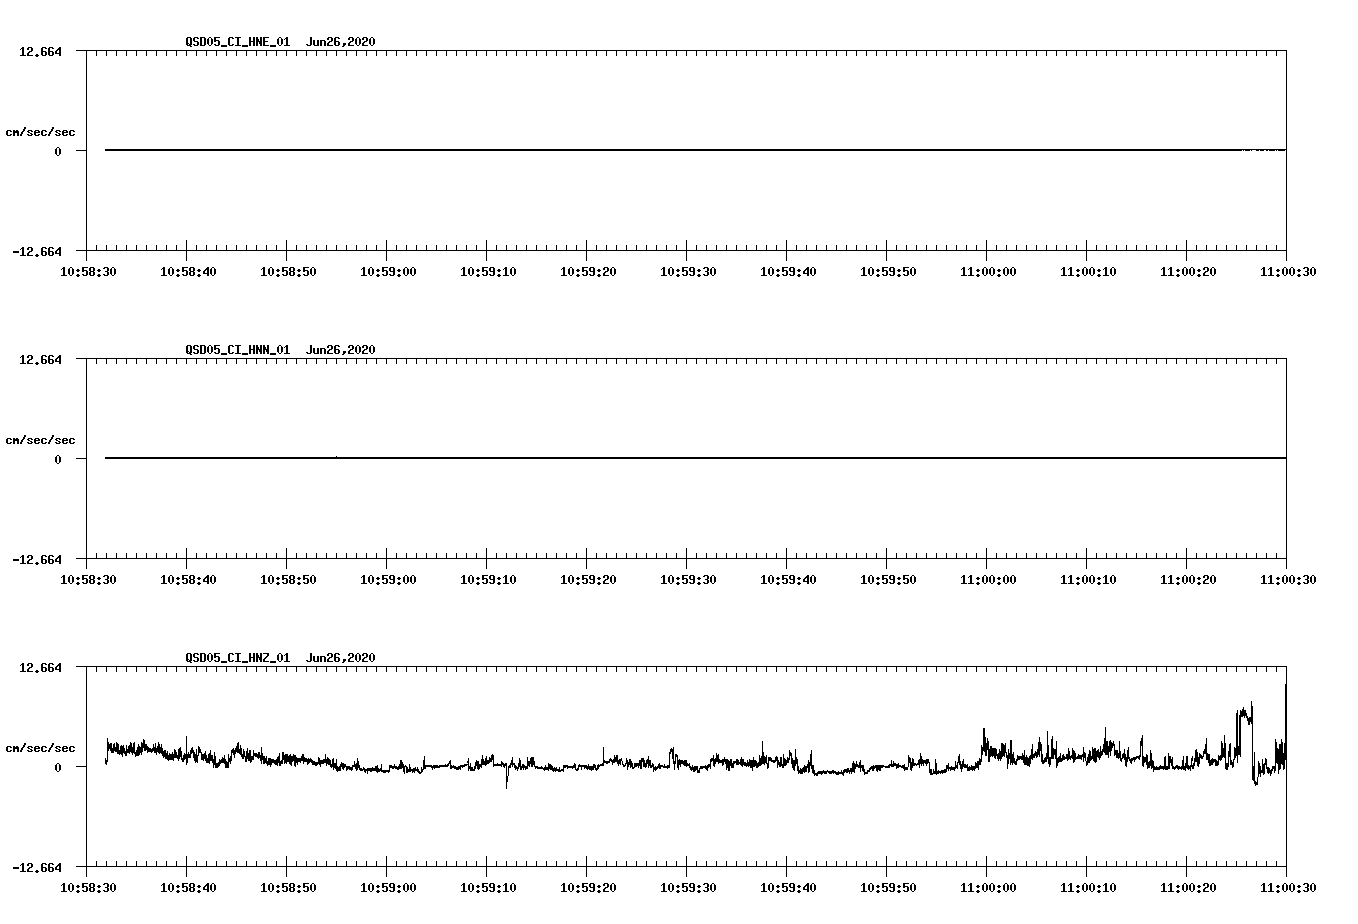Click the 11:00:00 time label under HNE plot

click(x=987, y=272)
